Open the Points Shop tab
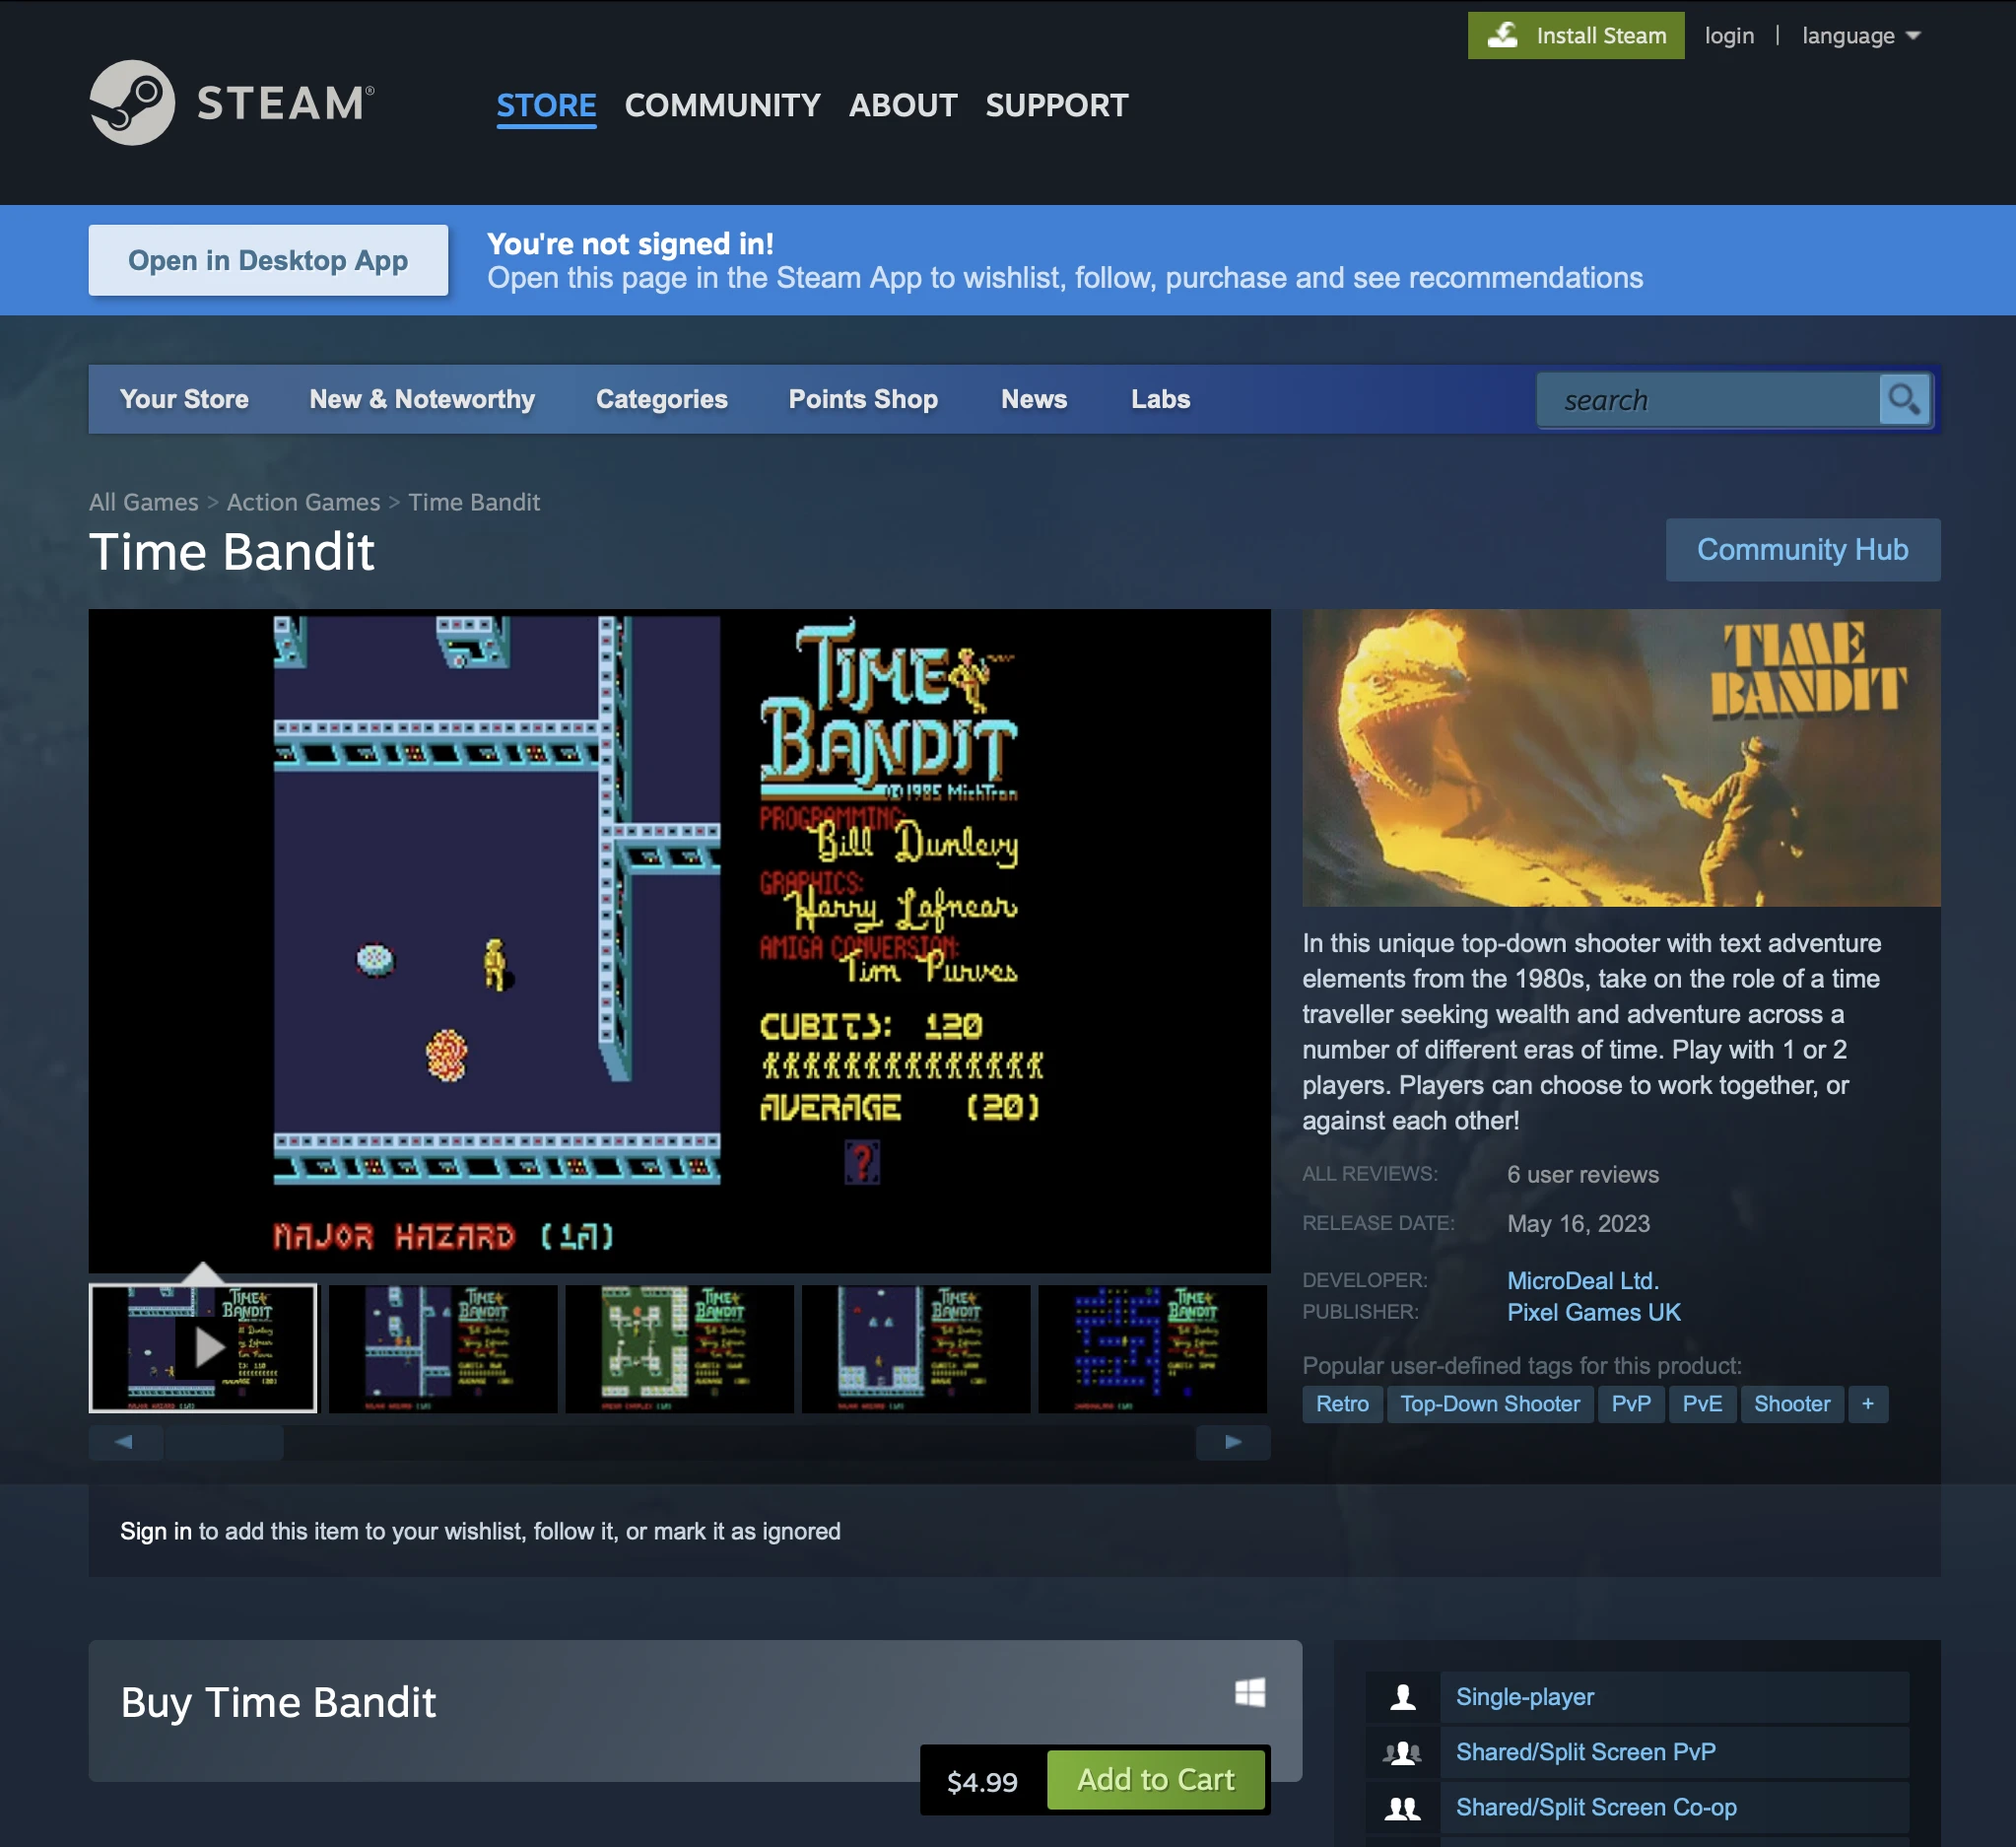Viewport: 2016px width, 1847px height. pos(863,399)
